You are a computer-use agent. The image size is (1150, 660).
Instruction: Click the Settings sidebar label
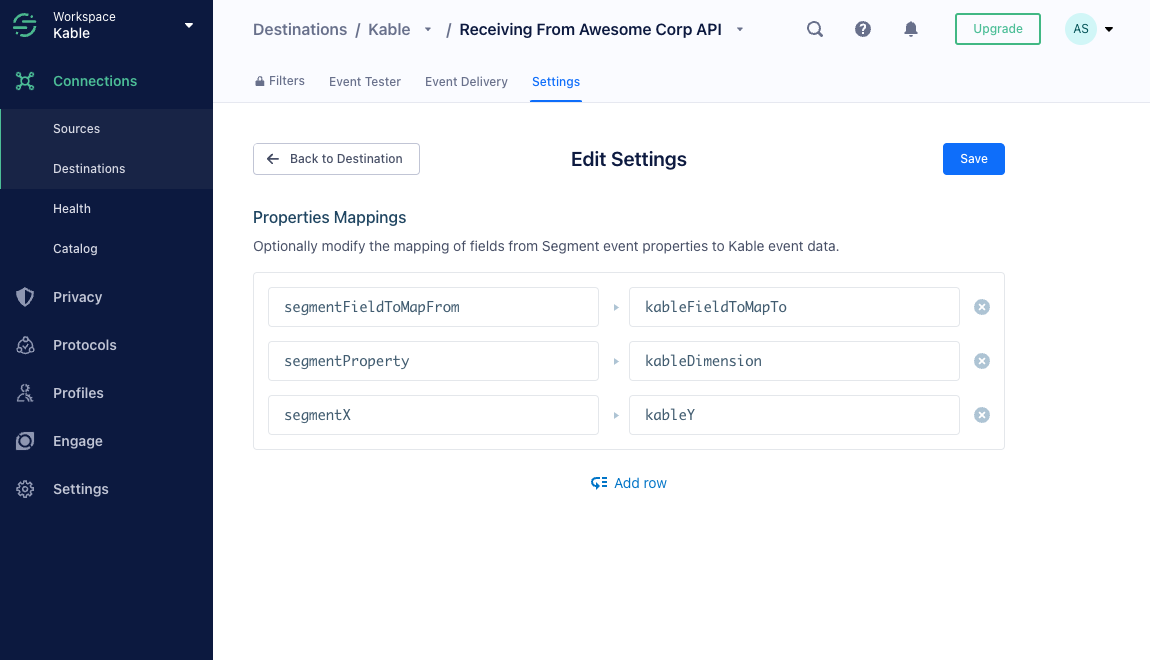point(81,489)
